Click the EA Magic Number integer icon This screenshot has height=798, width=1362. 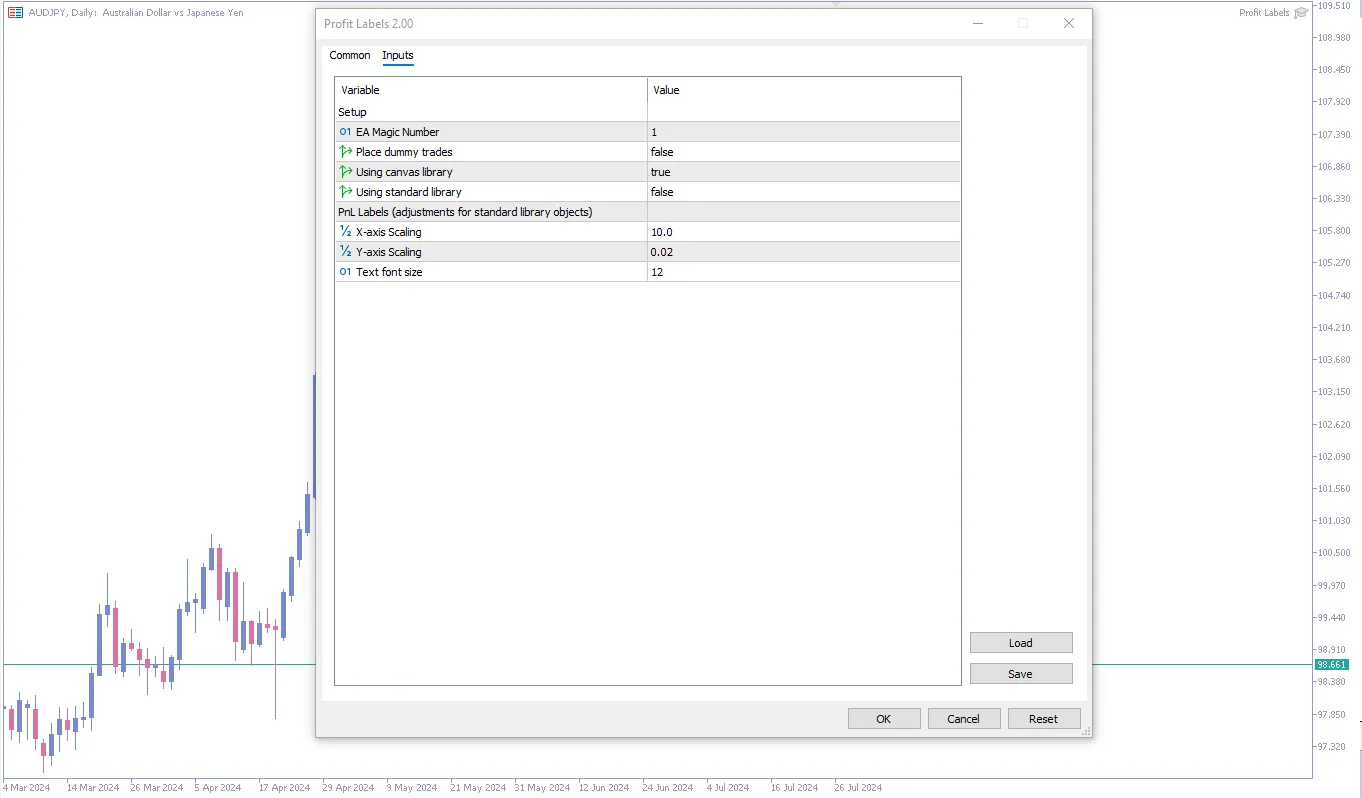[345, 132]
